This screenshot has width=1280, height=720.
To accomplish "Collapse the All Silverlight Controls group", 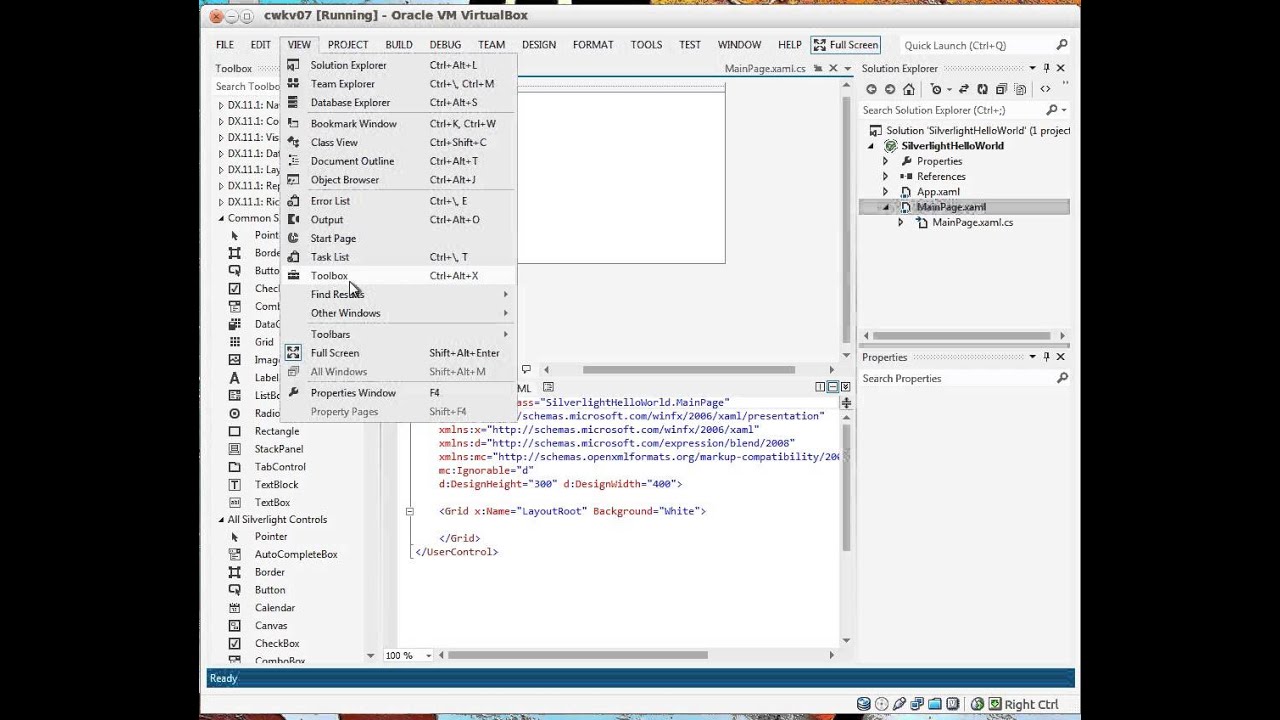I will tap(221, 520).
